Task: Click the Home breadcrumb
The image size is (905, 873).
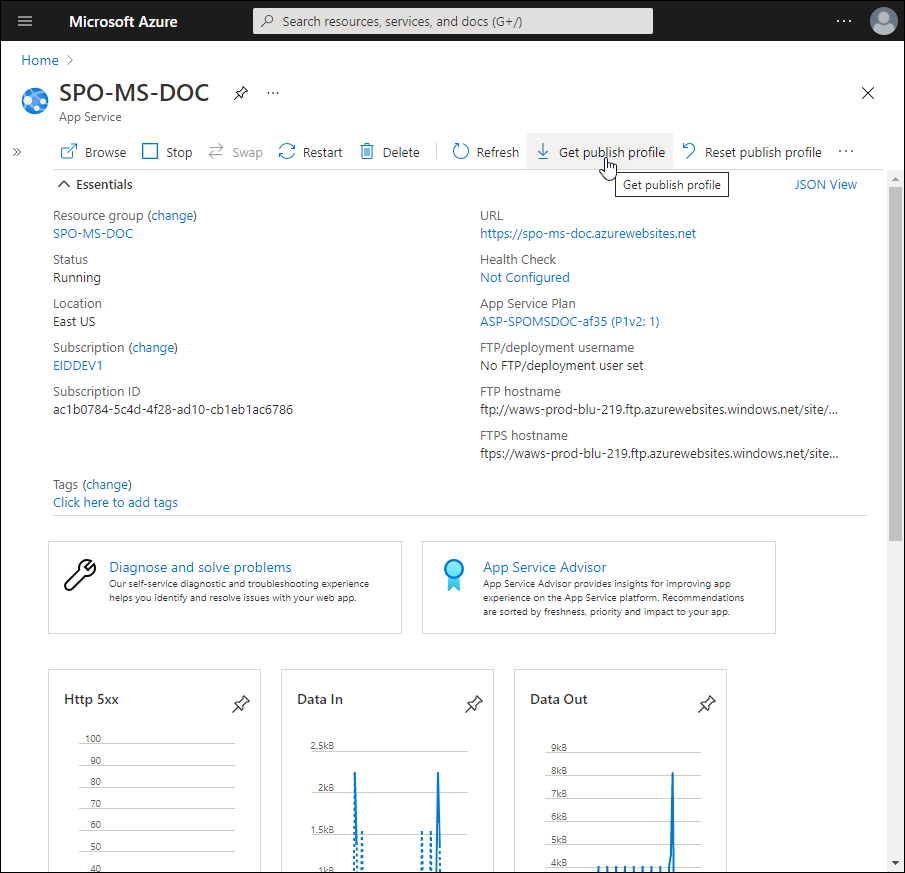Action: pyautogui.click(x=40, y=60)
